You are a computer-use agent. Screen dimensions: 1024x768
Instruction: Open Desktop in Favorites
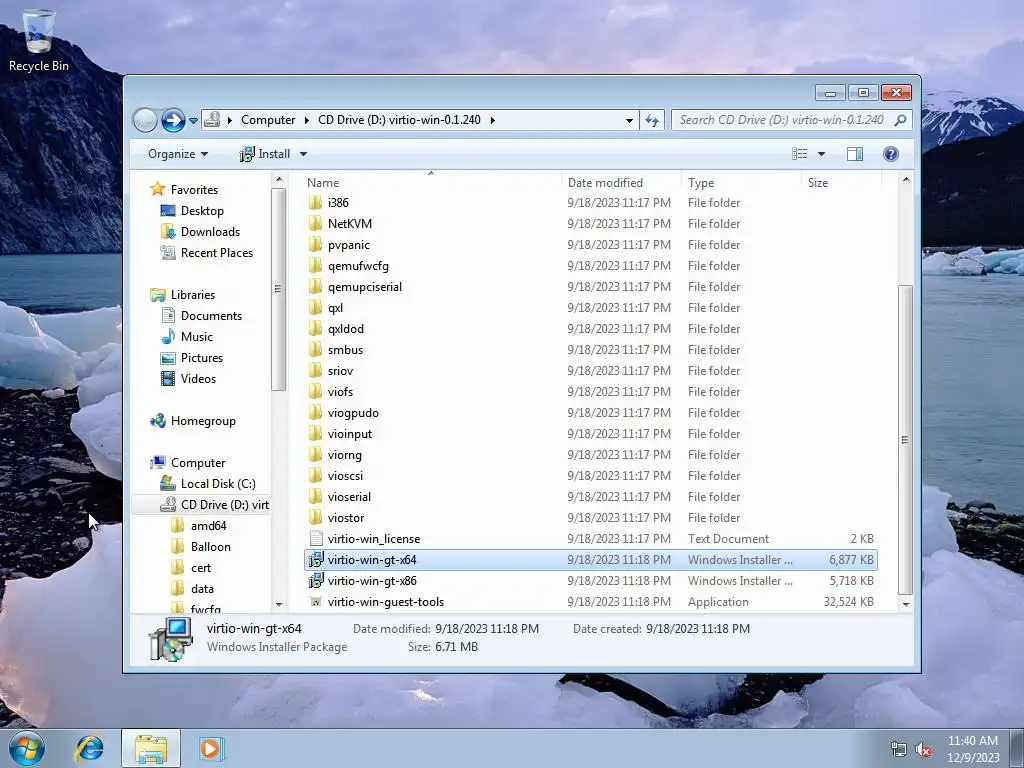(192, 210)
